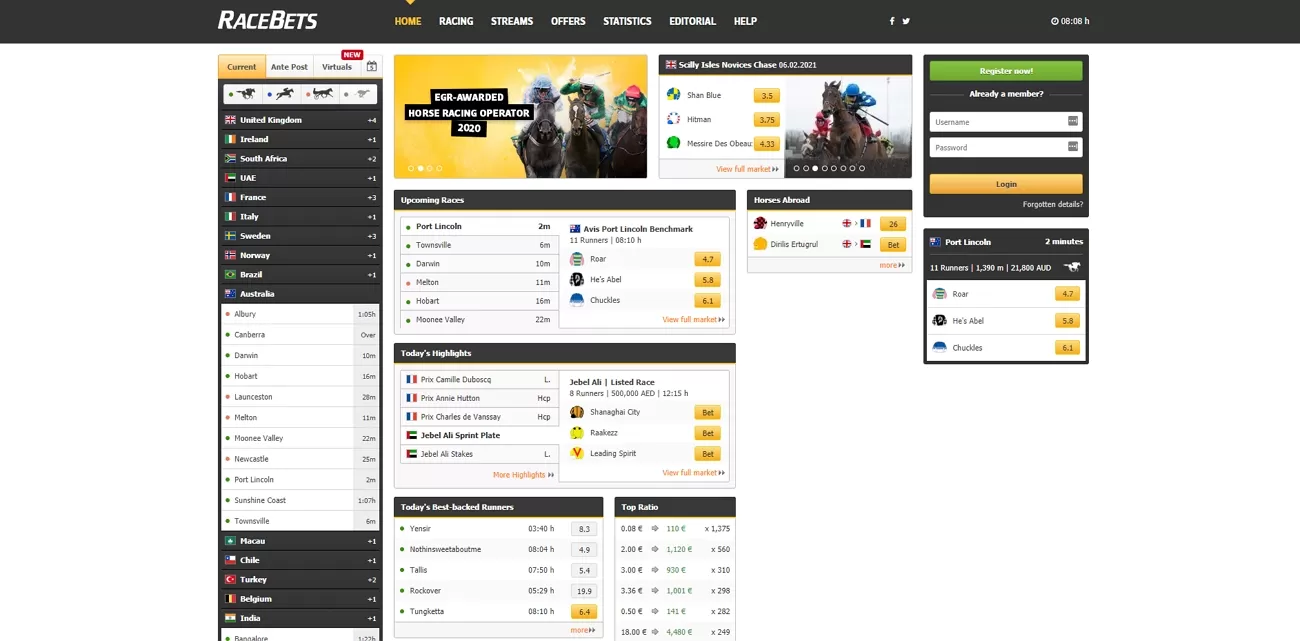1300x641 pixels.
Task: Expand Macau race list
Action: pyautogui.click(x=300, y=541)
